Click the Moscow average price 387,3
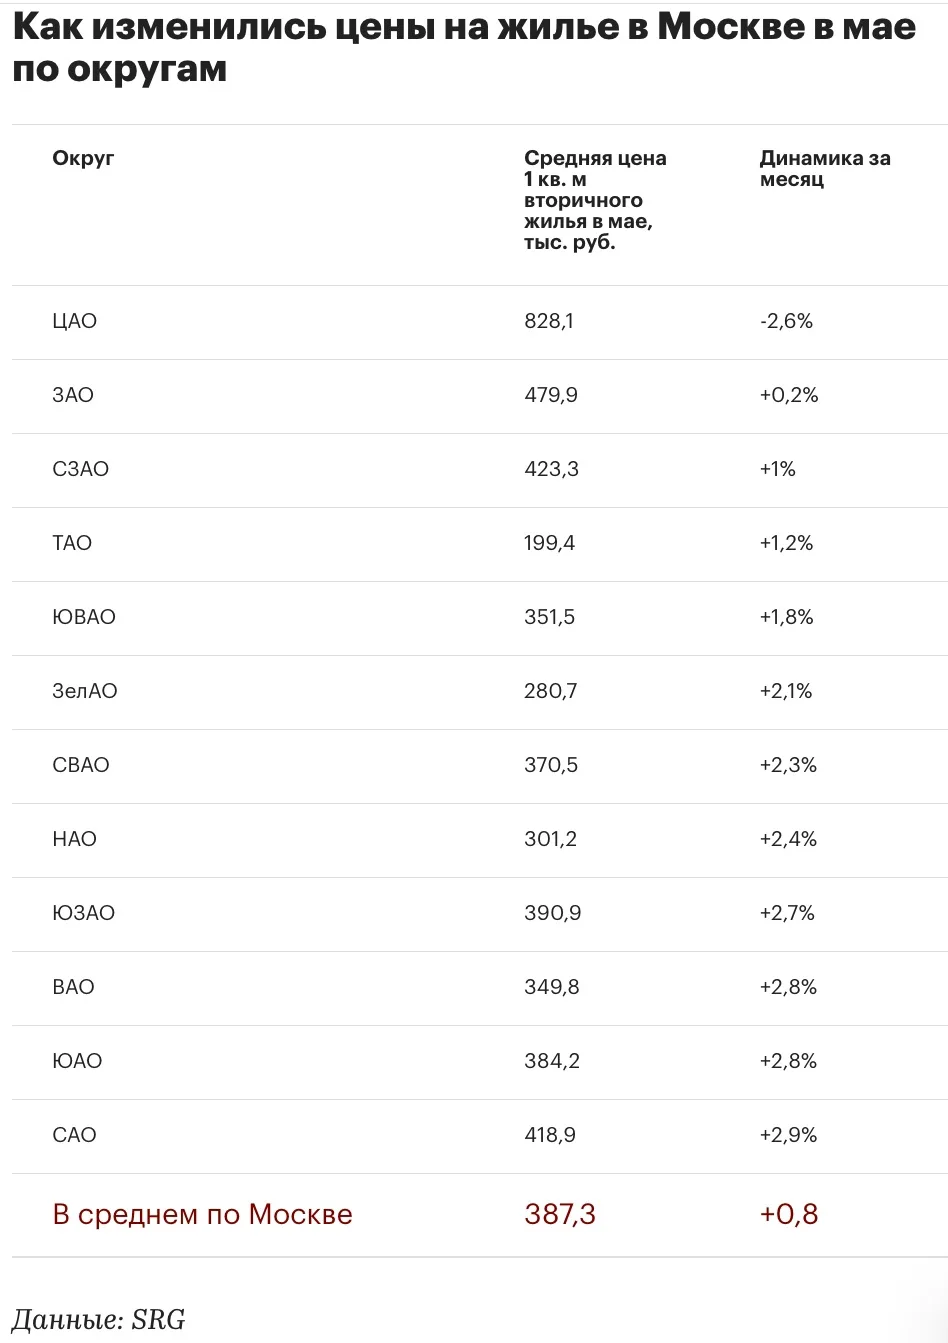Viewport: 948px width, 1343px height. click(x=560, y=1214)
